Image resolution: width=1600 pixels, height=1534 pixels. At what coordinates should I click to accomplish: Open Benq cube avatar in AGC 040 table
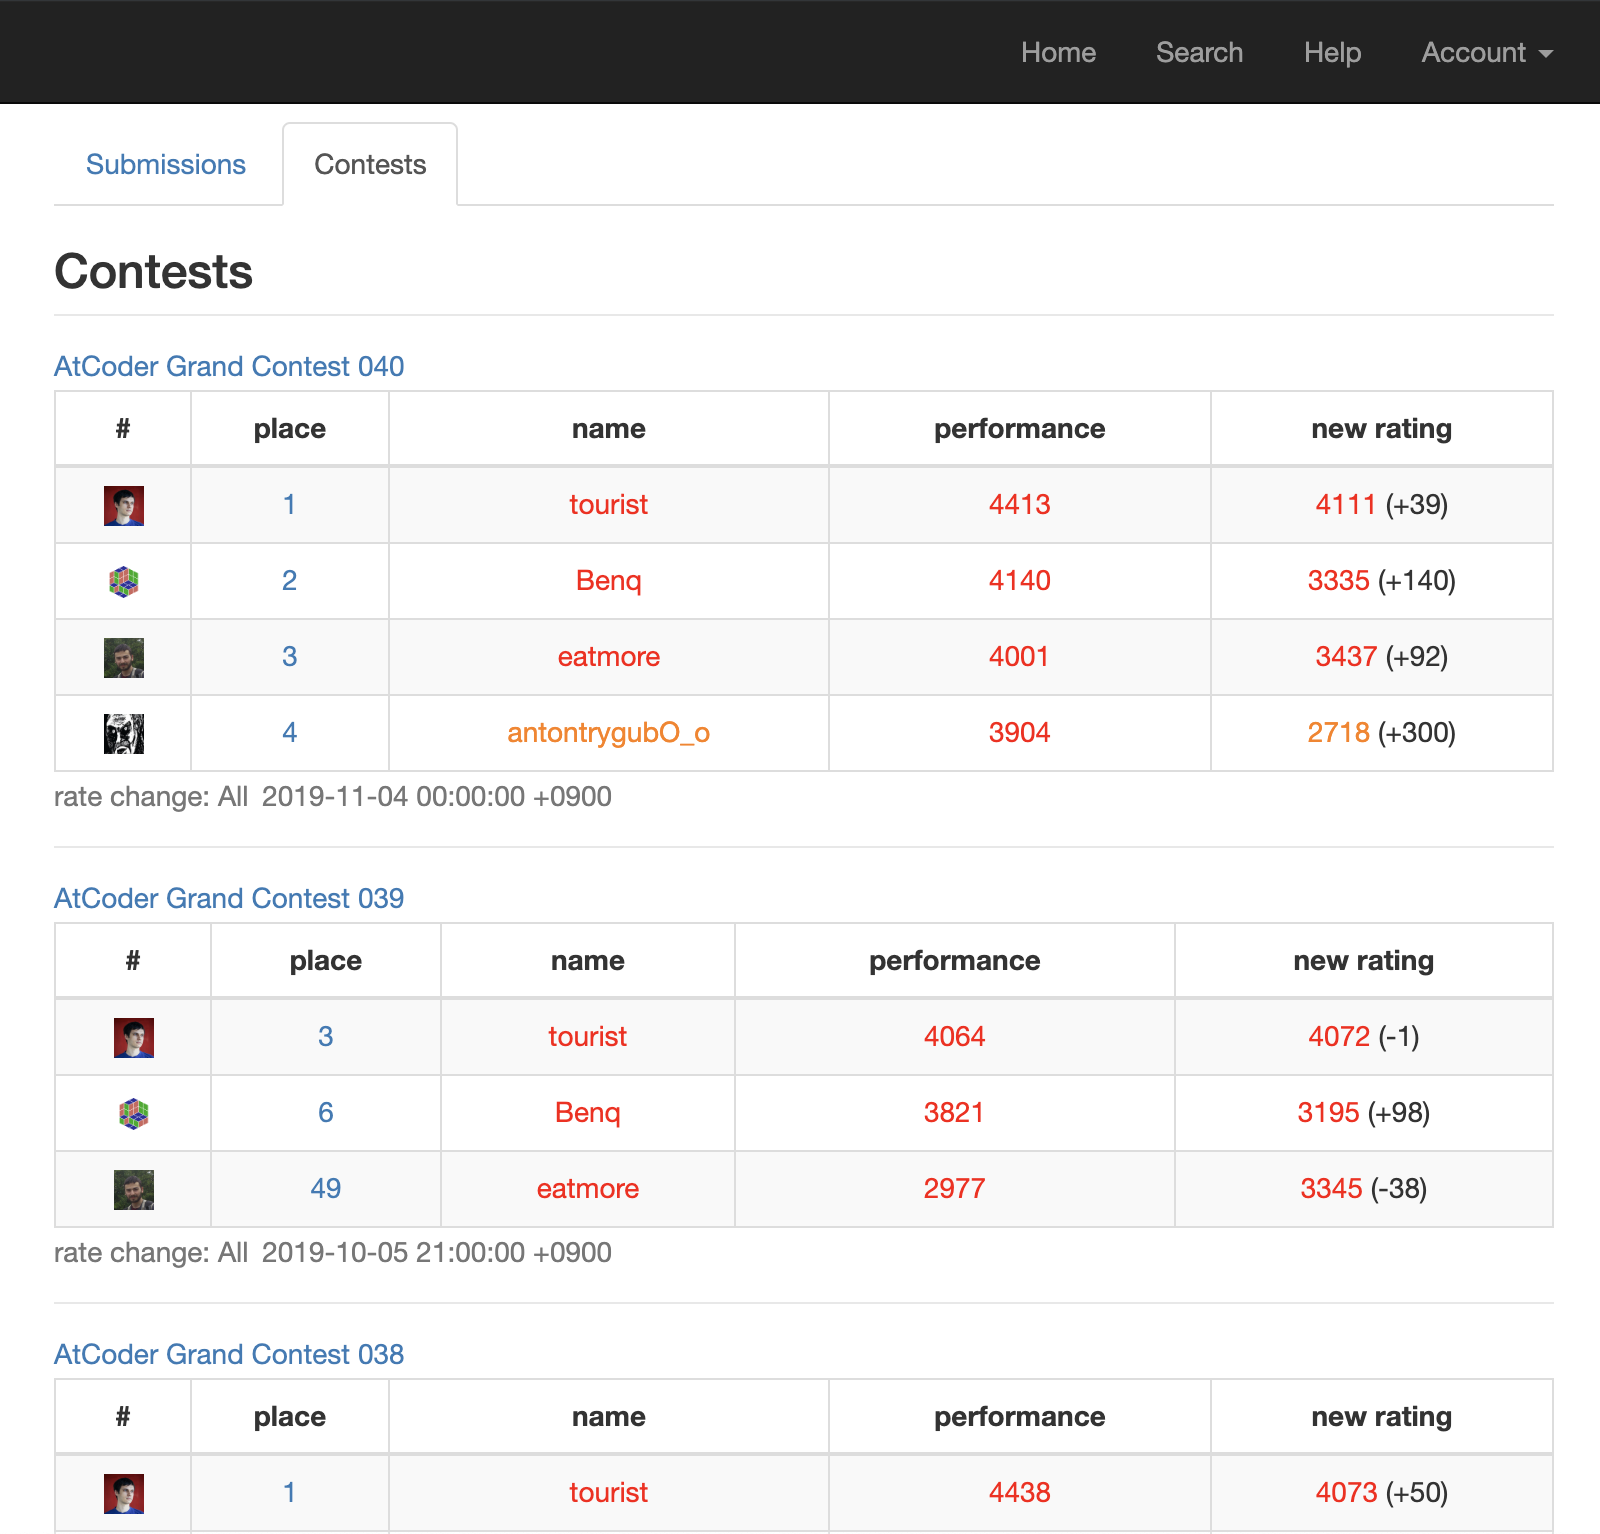point(124,582)
